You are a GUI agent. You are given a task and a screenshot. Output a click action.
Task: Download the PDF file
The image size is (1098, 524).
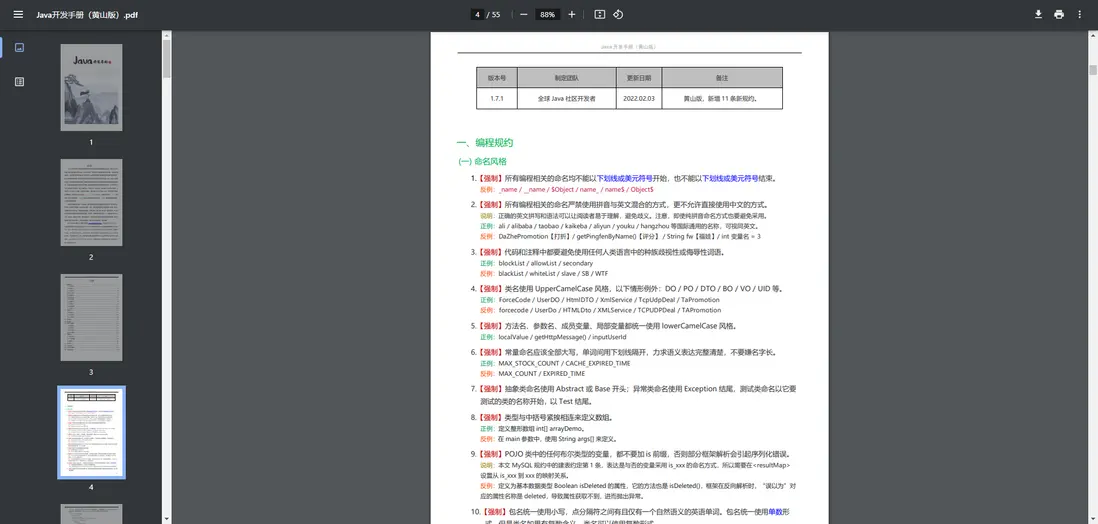tap(1038, 14)
